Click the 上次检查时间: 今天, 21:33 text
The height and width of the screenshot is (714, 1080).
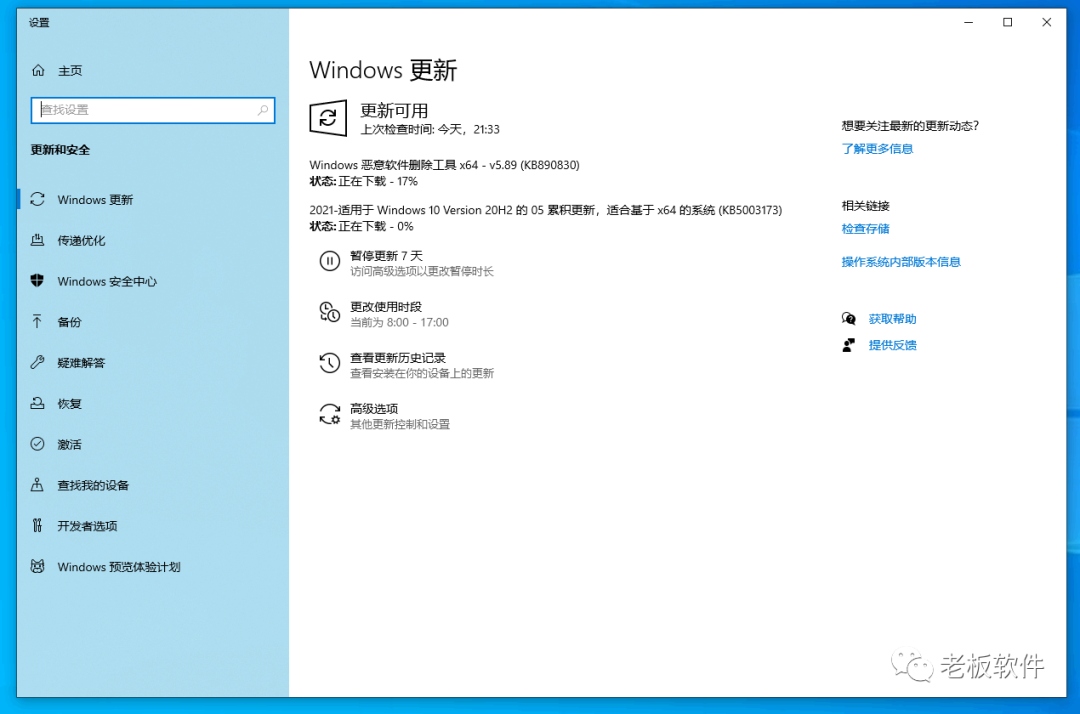coord(430,129)
